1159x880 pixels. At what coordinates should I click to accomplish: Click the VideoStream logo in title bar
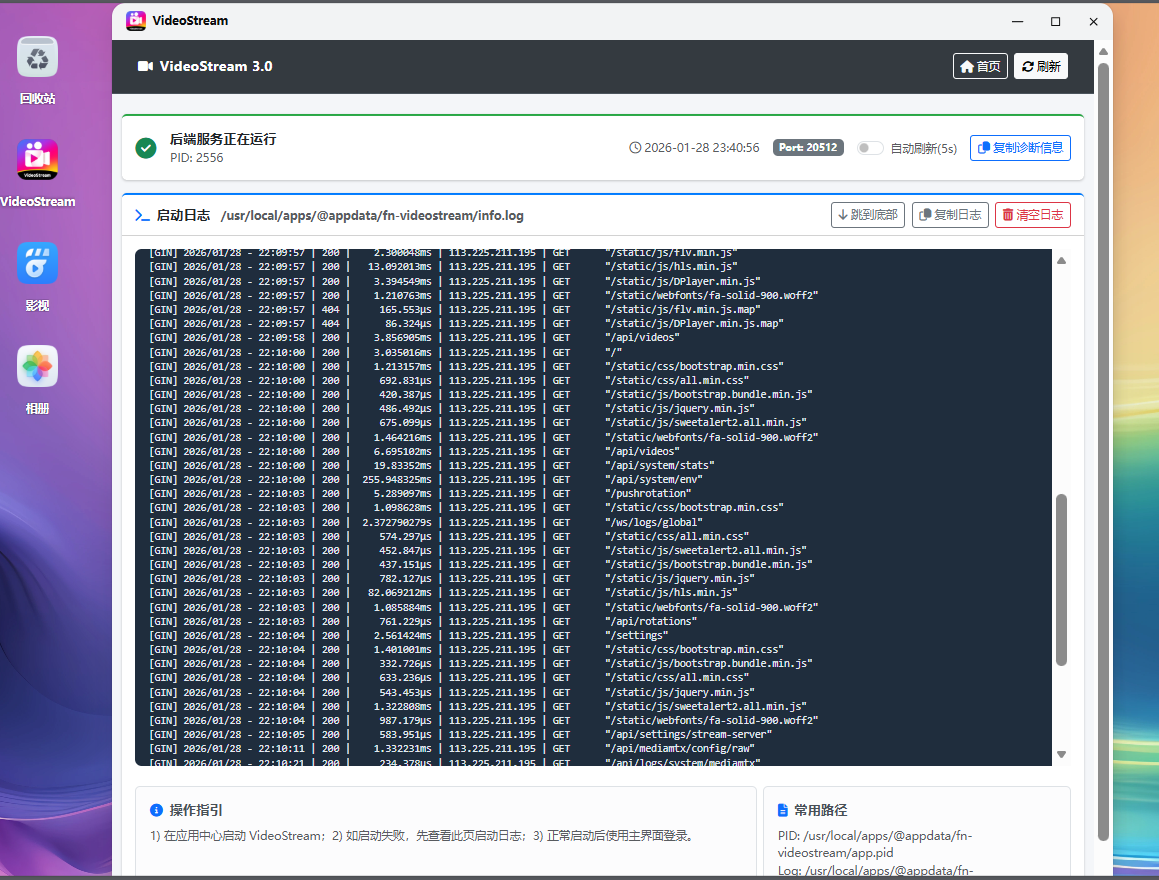tap(136, 20)
